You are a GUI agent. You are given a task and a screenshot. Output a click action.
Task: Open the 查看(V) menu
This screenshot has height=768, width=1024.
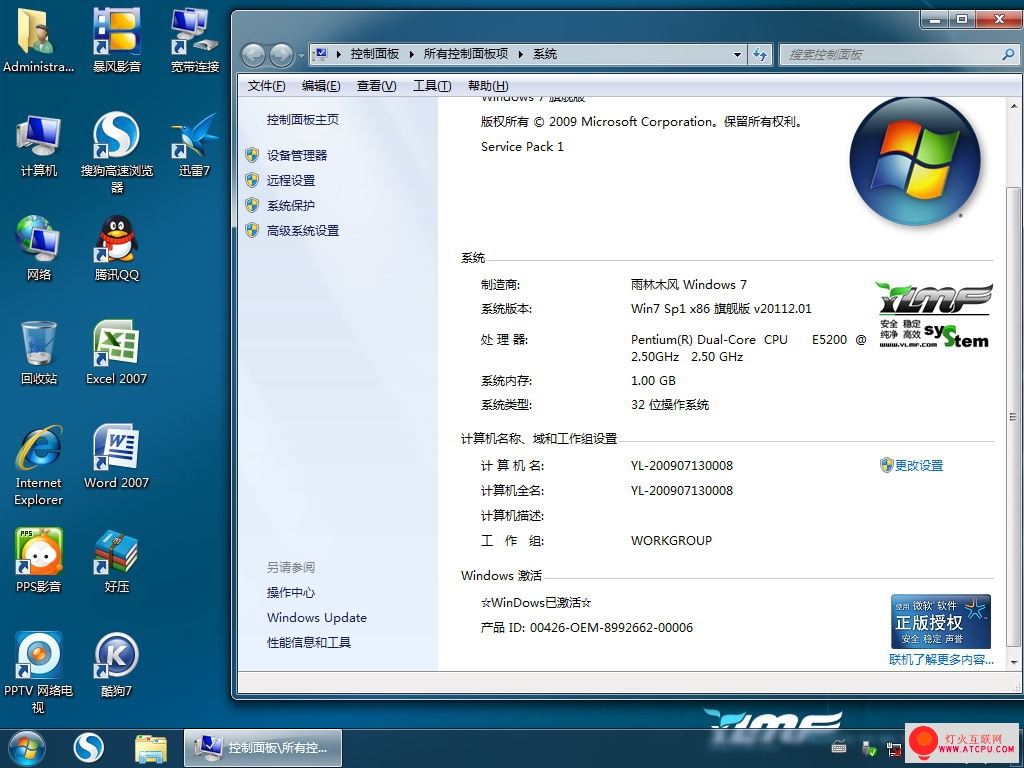(376, 86)
